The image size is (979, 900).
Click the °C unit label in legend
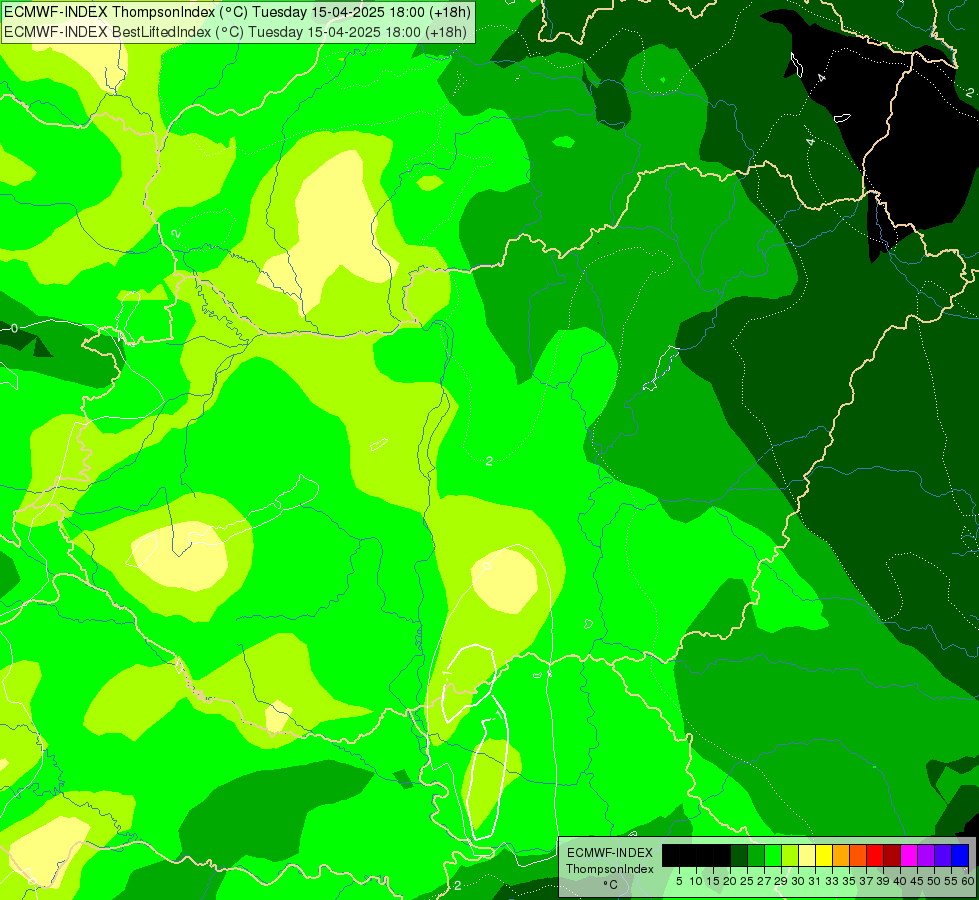611,885
